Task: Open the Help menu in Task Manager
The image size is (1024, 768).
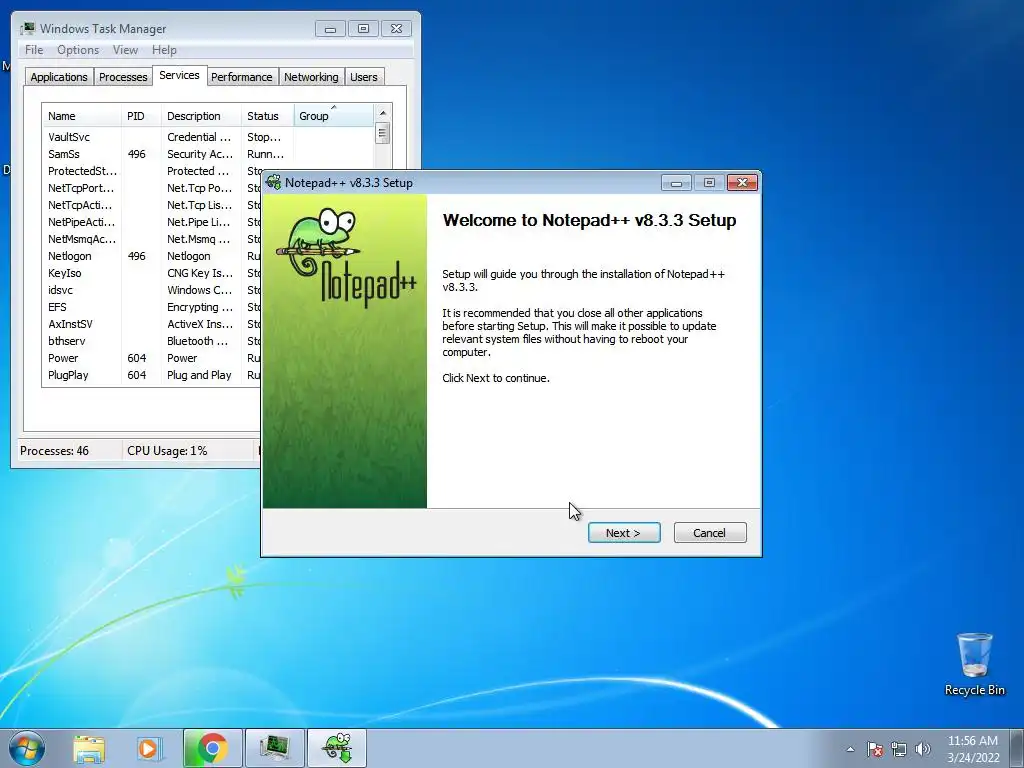Action: [x=164, y=50]
